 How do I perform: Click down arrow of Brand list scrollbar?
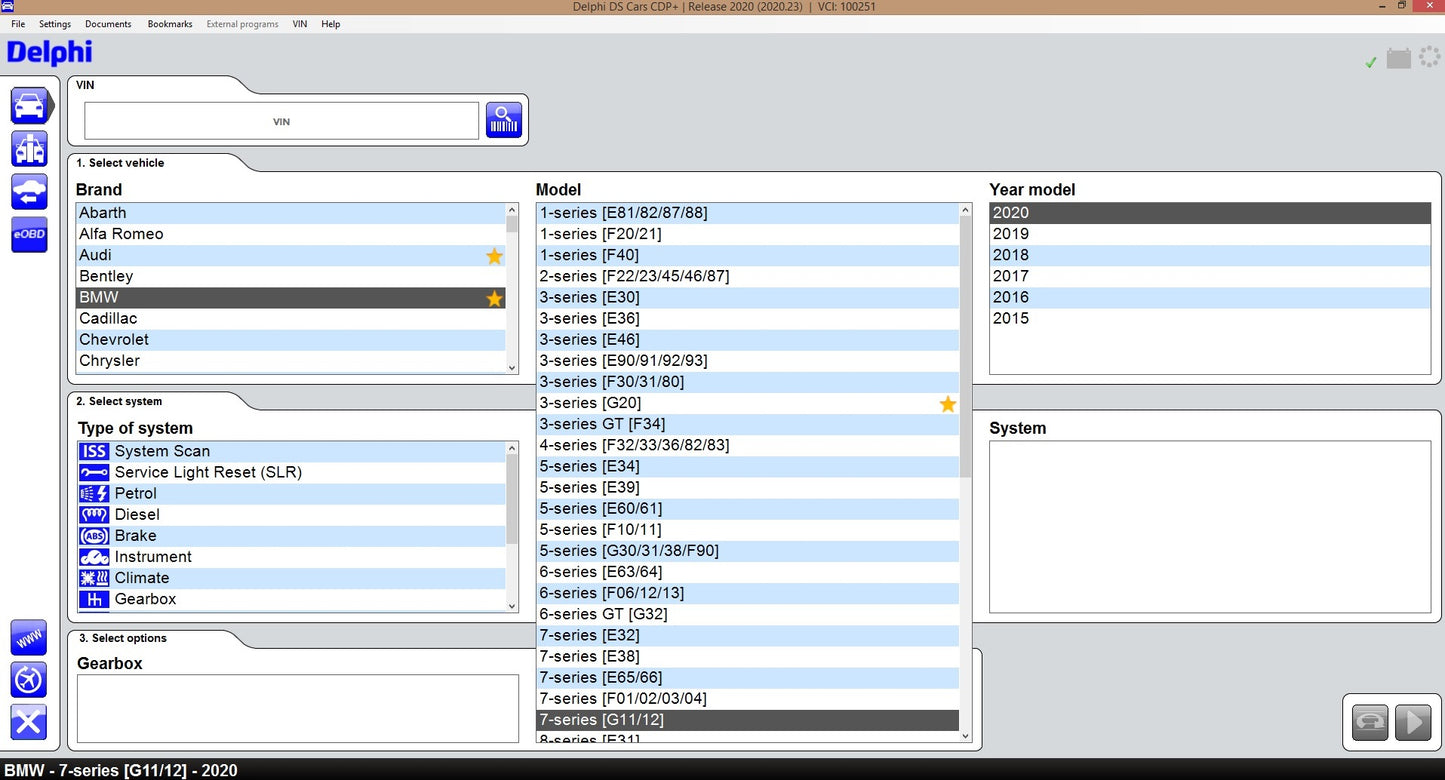(x=512, y=368)
